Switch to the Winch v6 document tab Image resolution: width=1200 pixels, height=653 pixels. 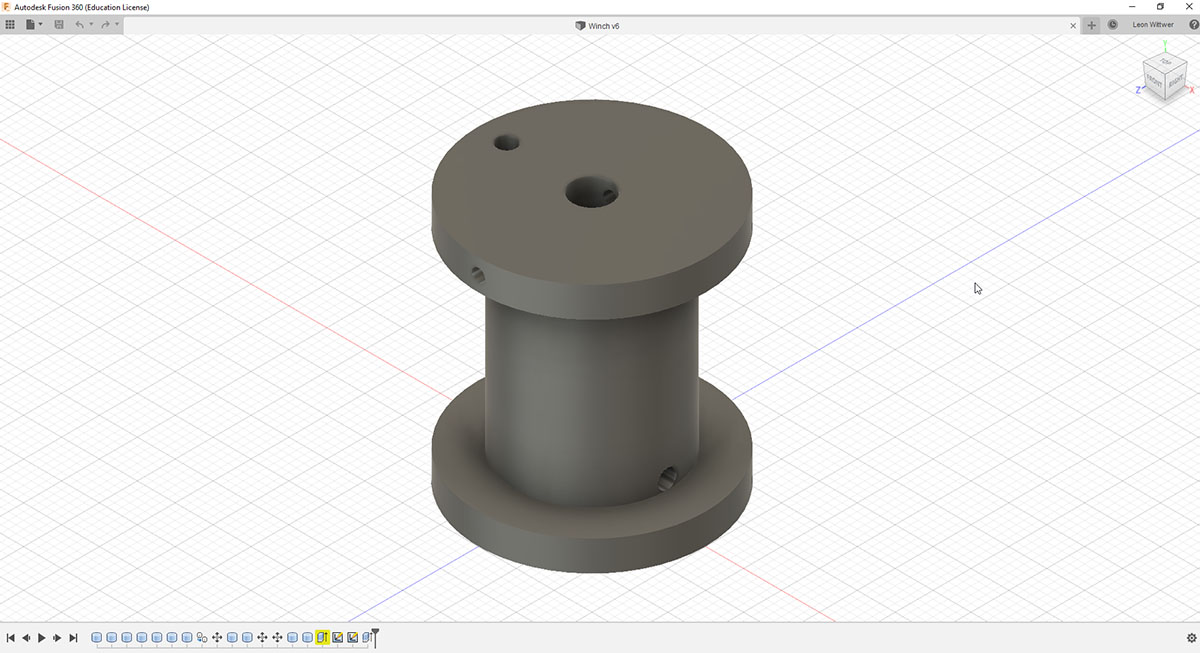598,25
